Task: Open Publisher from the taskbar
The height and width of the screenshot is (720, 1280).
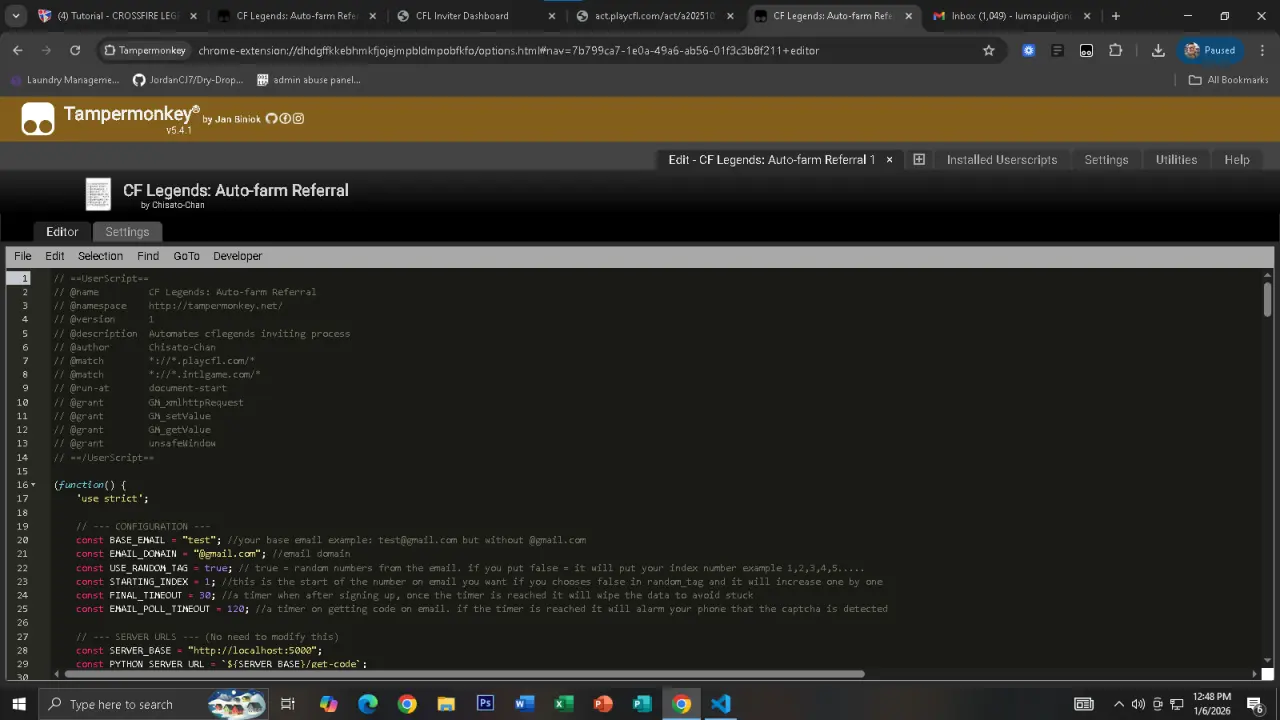Action: pos(642,704)
